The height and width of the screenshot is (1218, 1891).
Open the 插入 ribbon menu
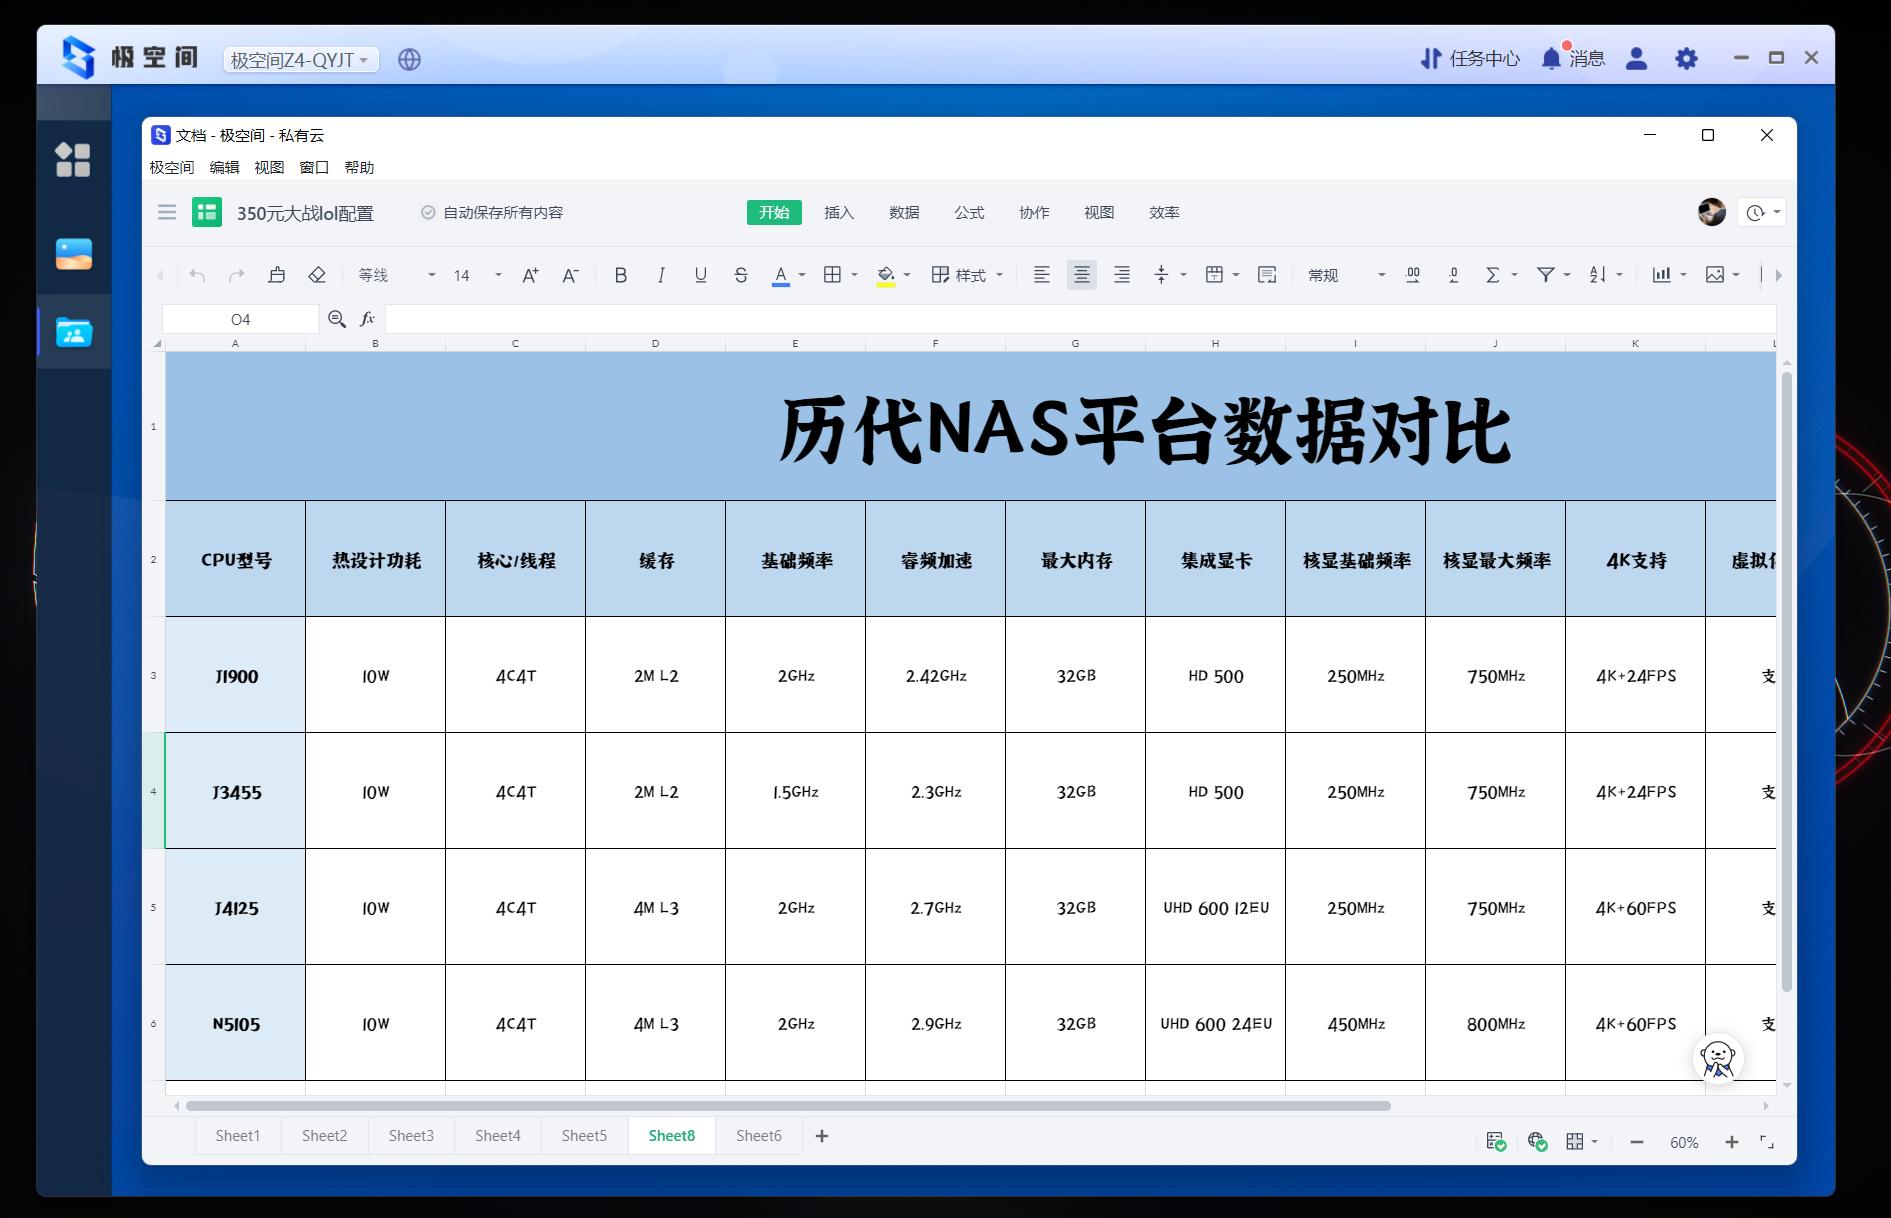(x=838, y=212)
